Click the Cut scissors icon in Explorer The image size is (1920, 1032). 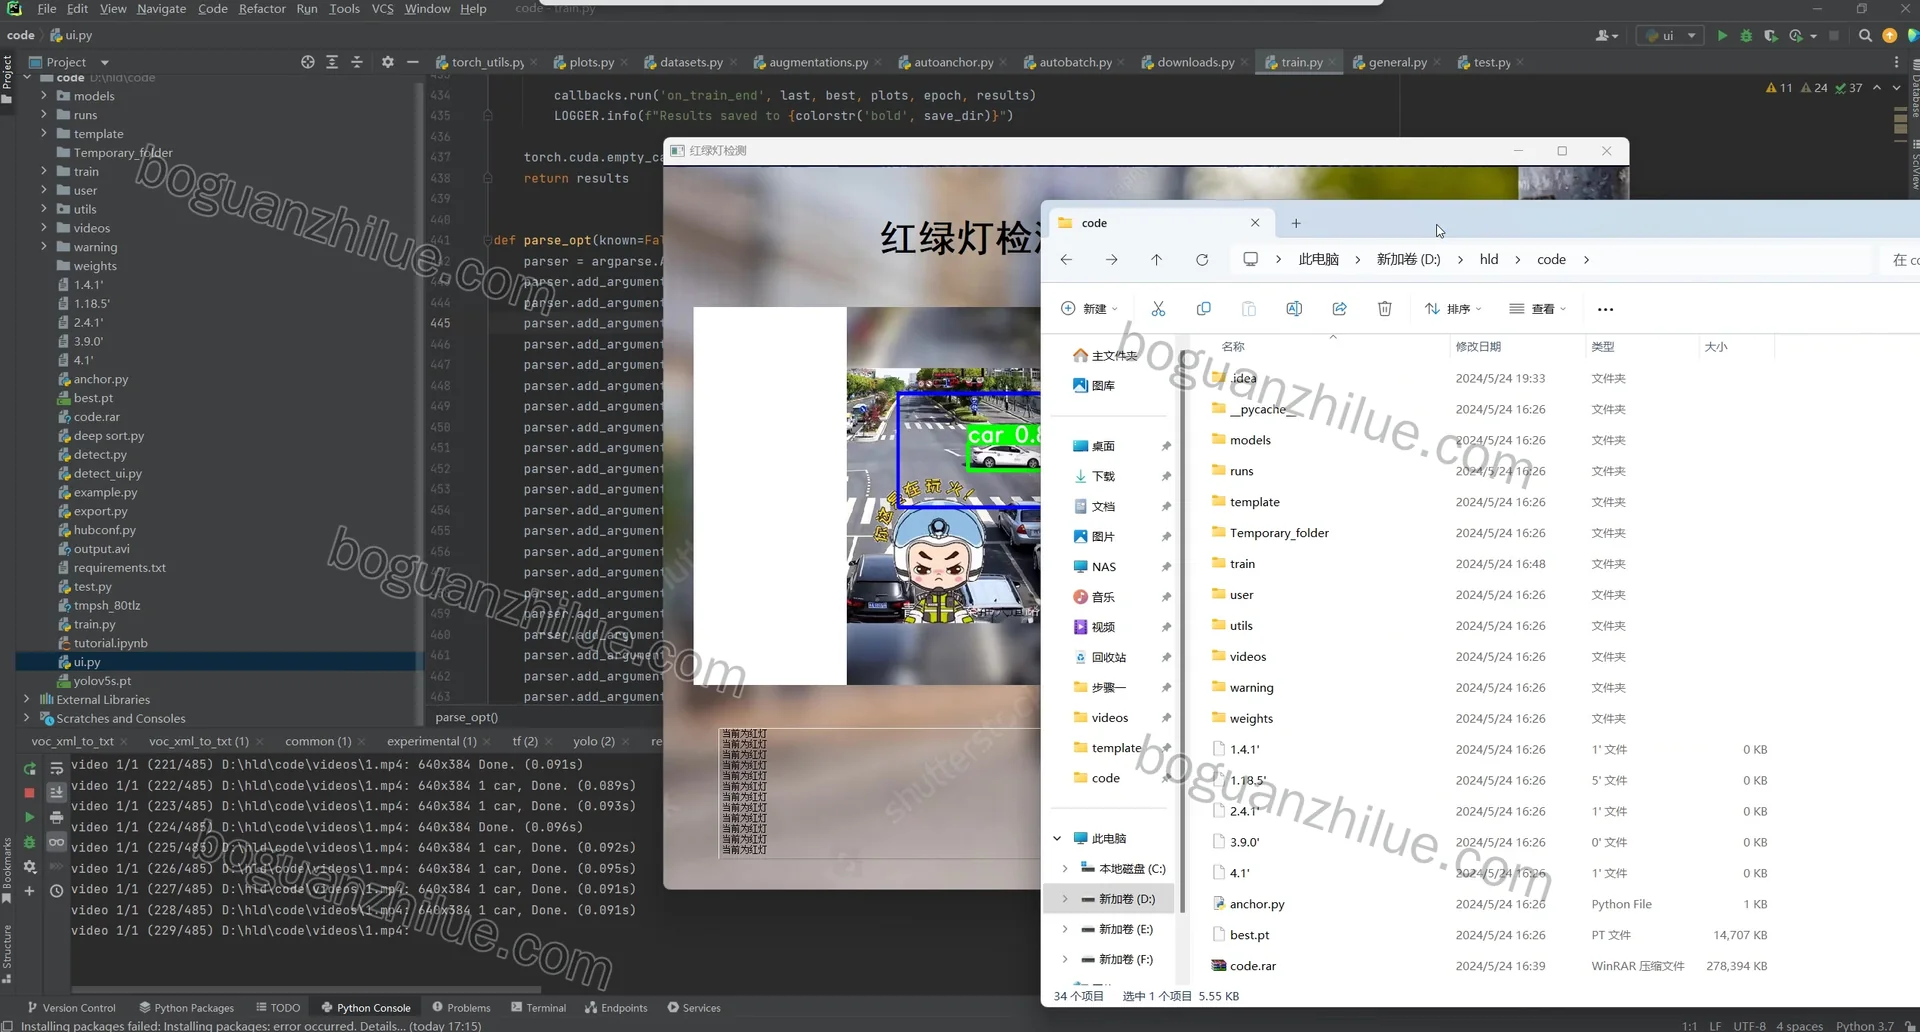tap(1158, 309)
